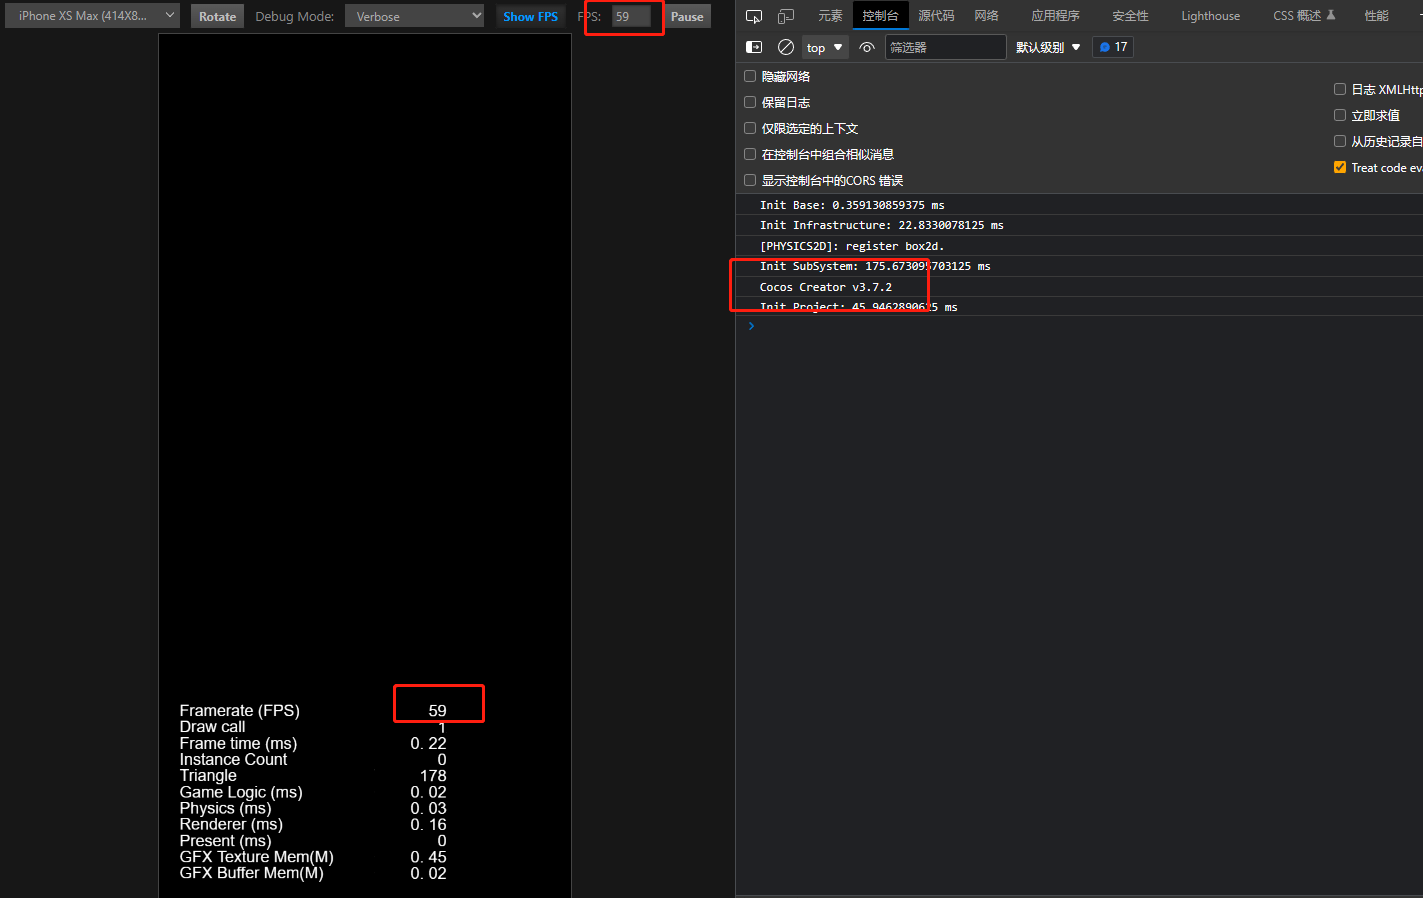
Task: Click the 'Frame time (ms)' stats label
Action: coord(238,743)
